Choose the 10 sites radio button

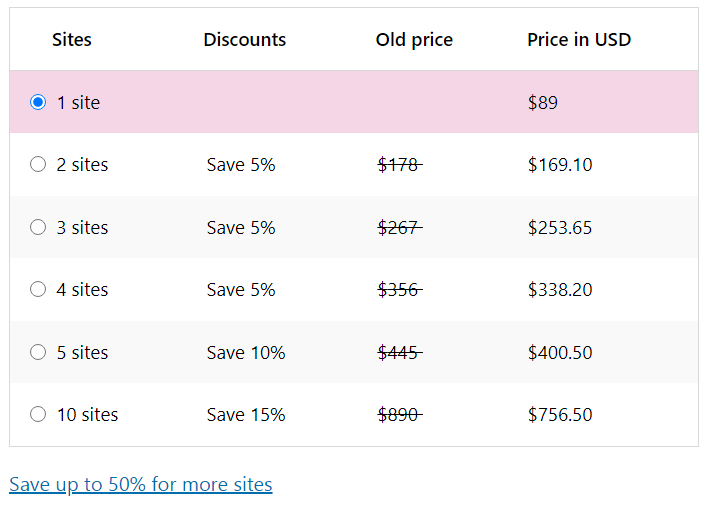(38, 414)
